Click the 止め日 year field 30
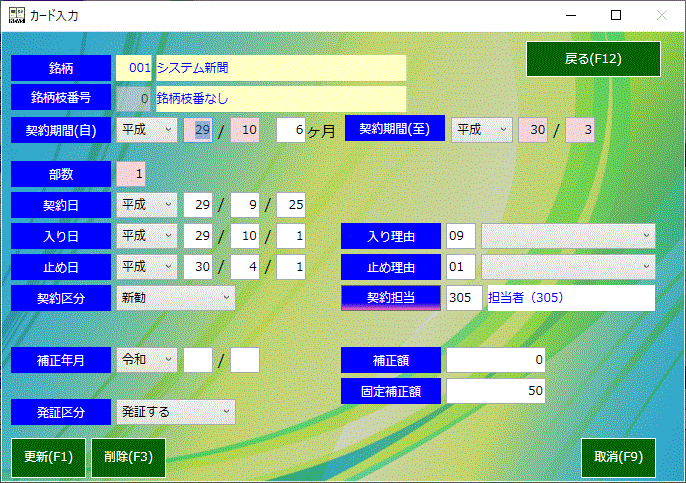This screenshot has height=483, width=686. (198, 267)
